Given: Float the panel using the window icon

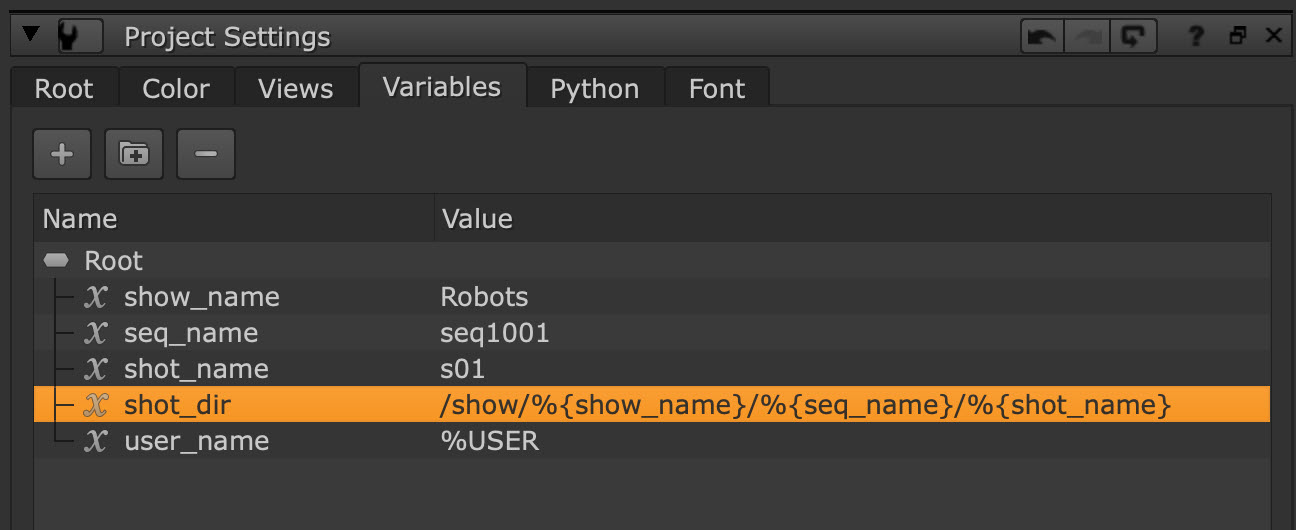Looking at the screenshot, I should pos(1238,37).
